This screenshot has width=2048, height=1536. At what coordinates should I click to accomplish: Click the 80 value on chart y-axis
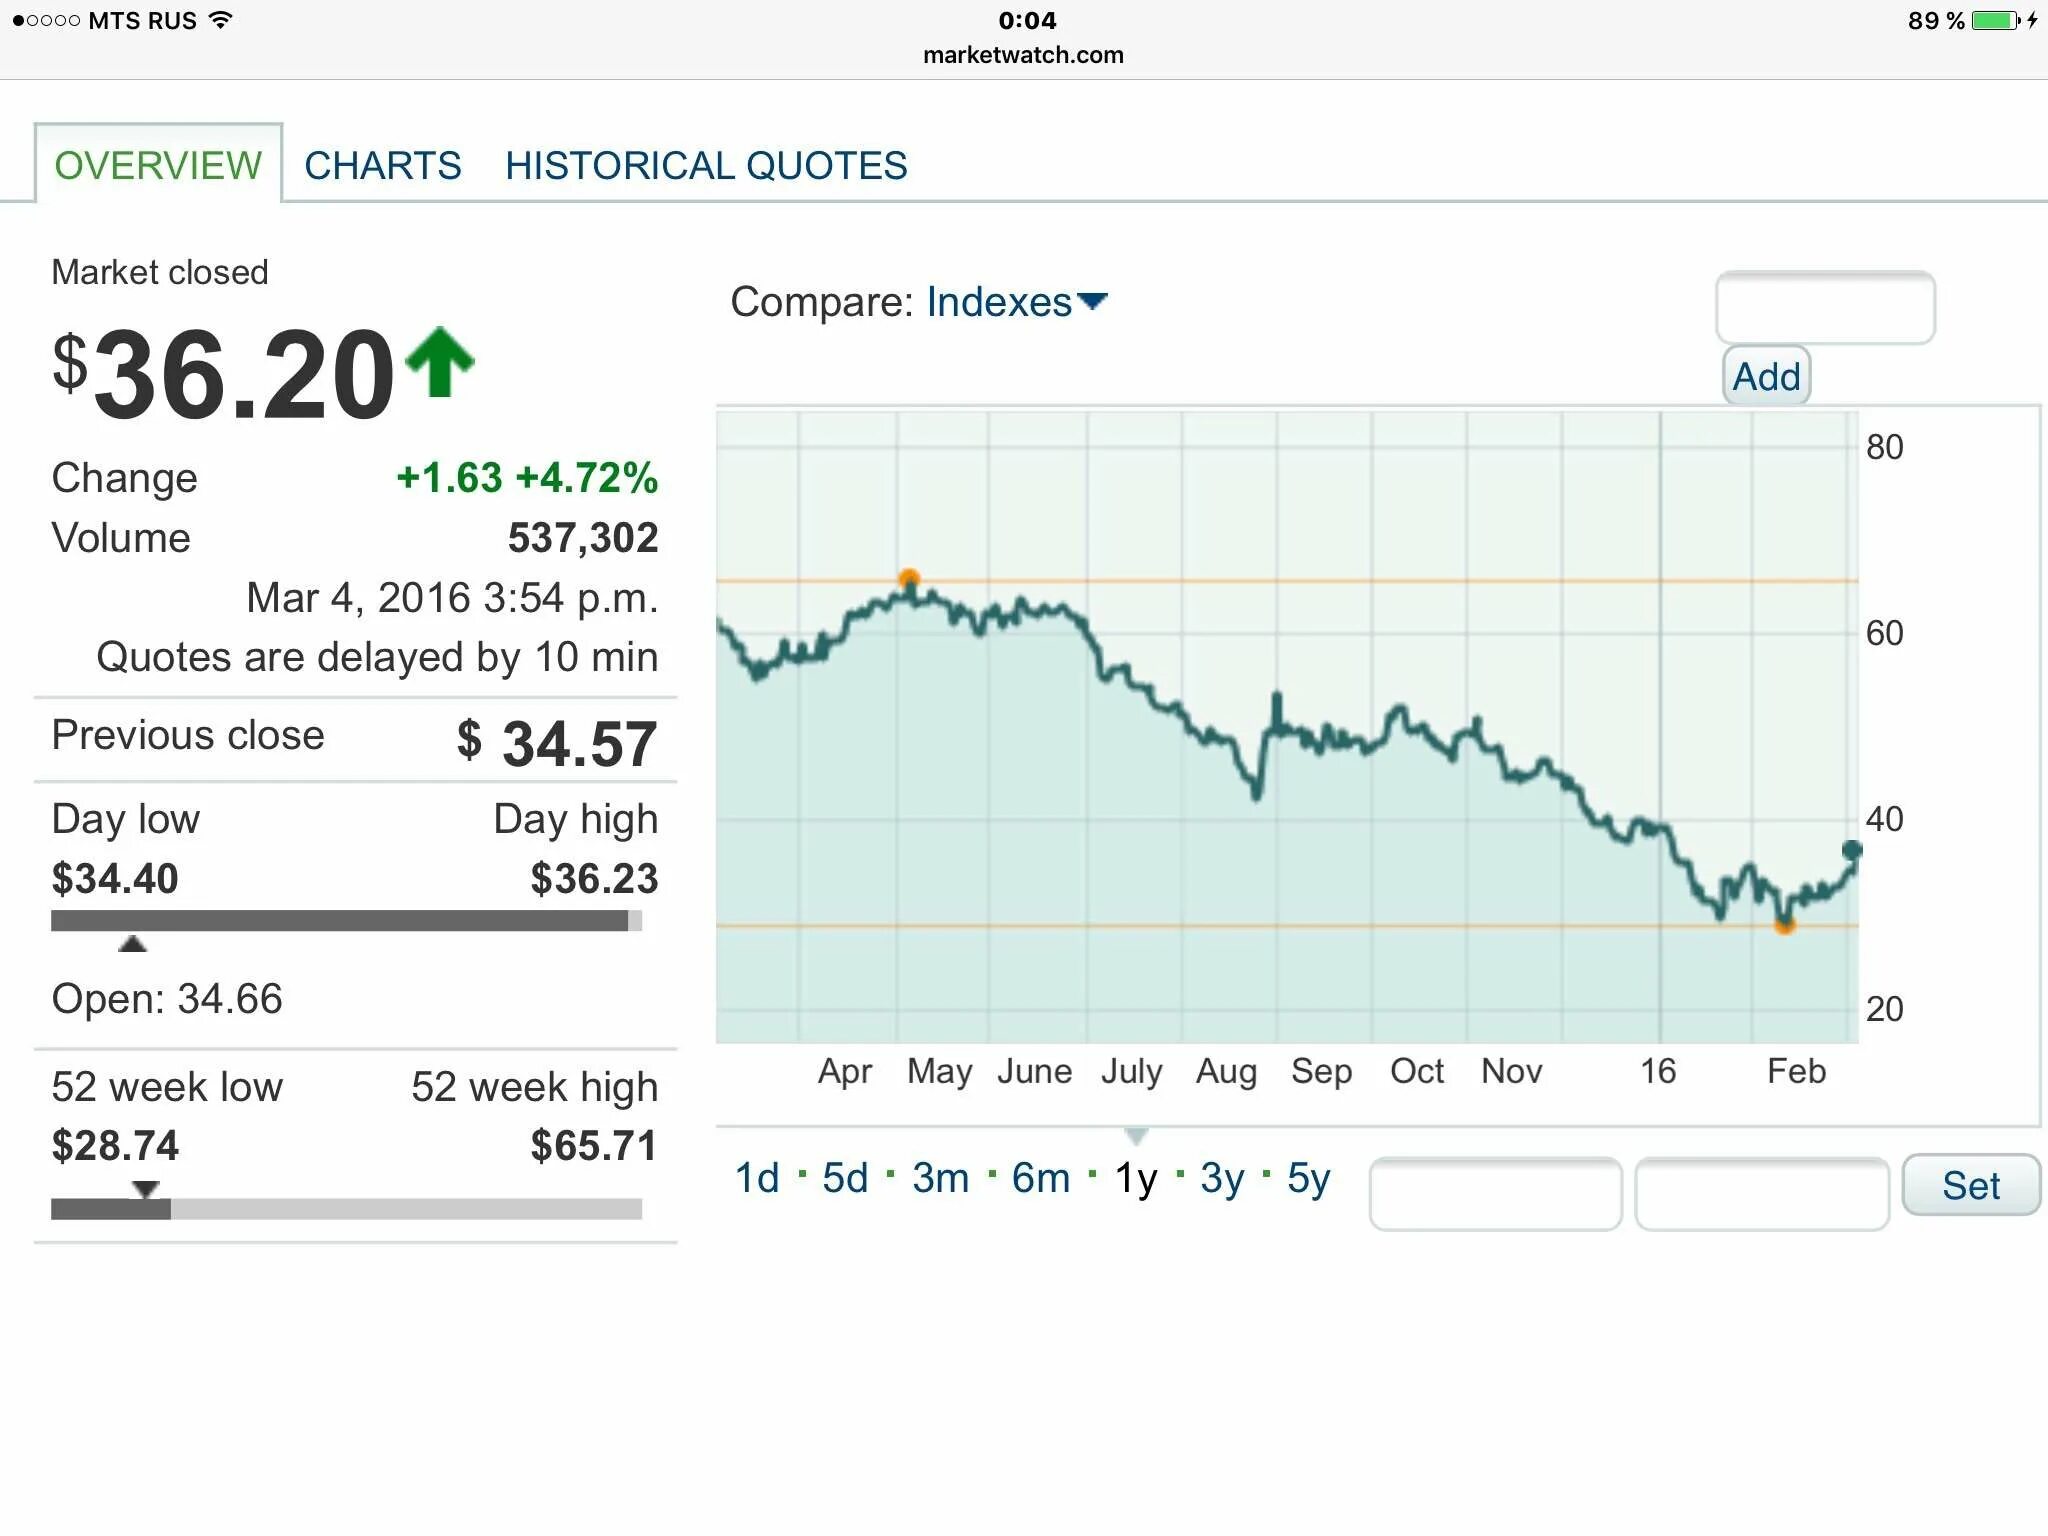point(1885,447)
